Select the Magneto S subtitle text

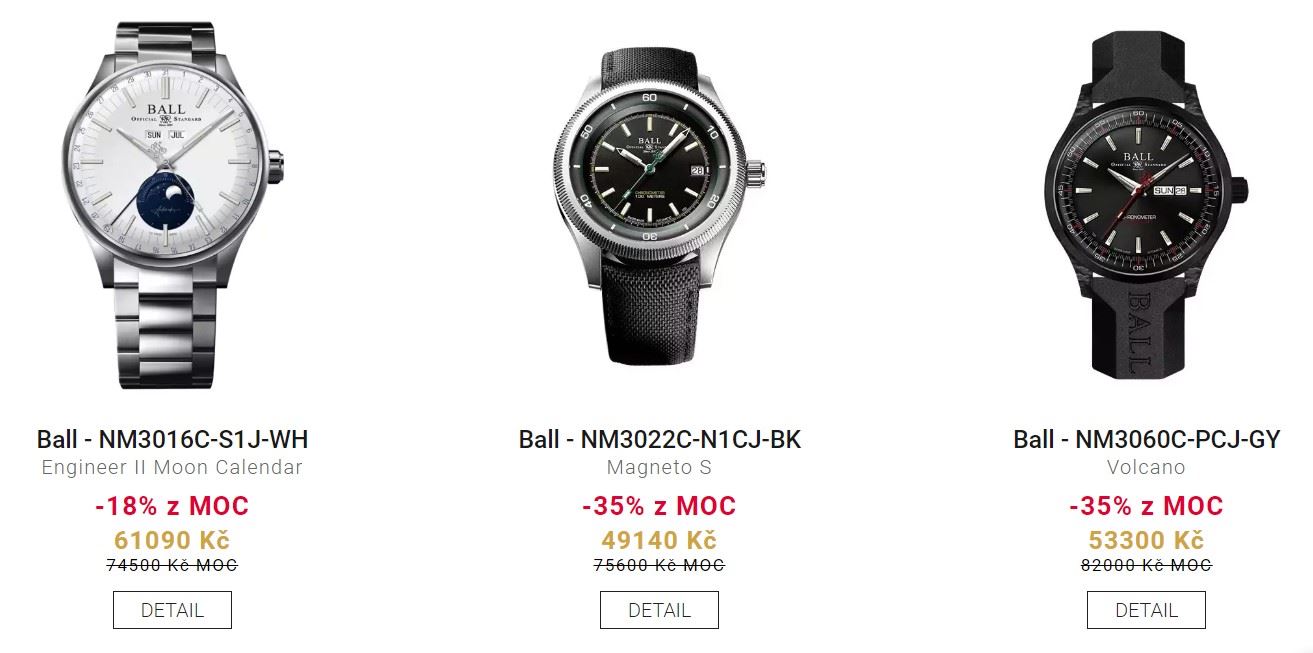(659, 467)
